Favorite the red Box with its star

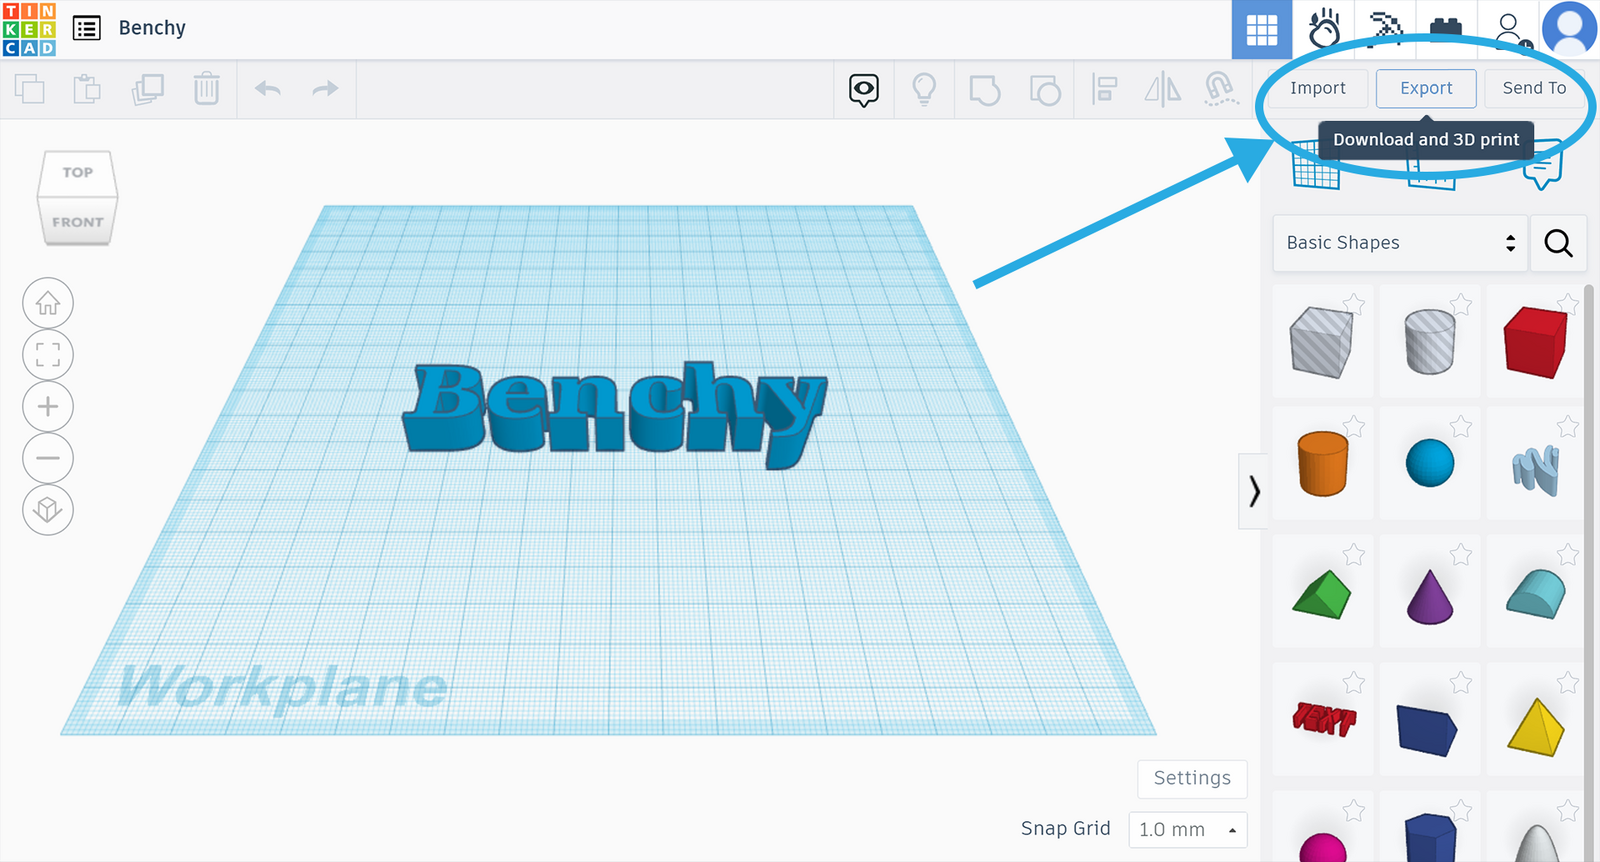coord(1568,303)
